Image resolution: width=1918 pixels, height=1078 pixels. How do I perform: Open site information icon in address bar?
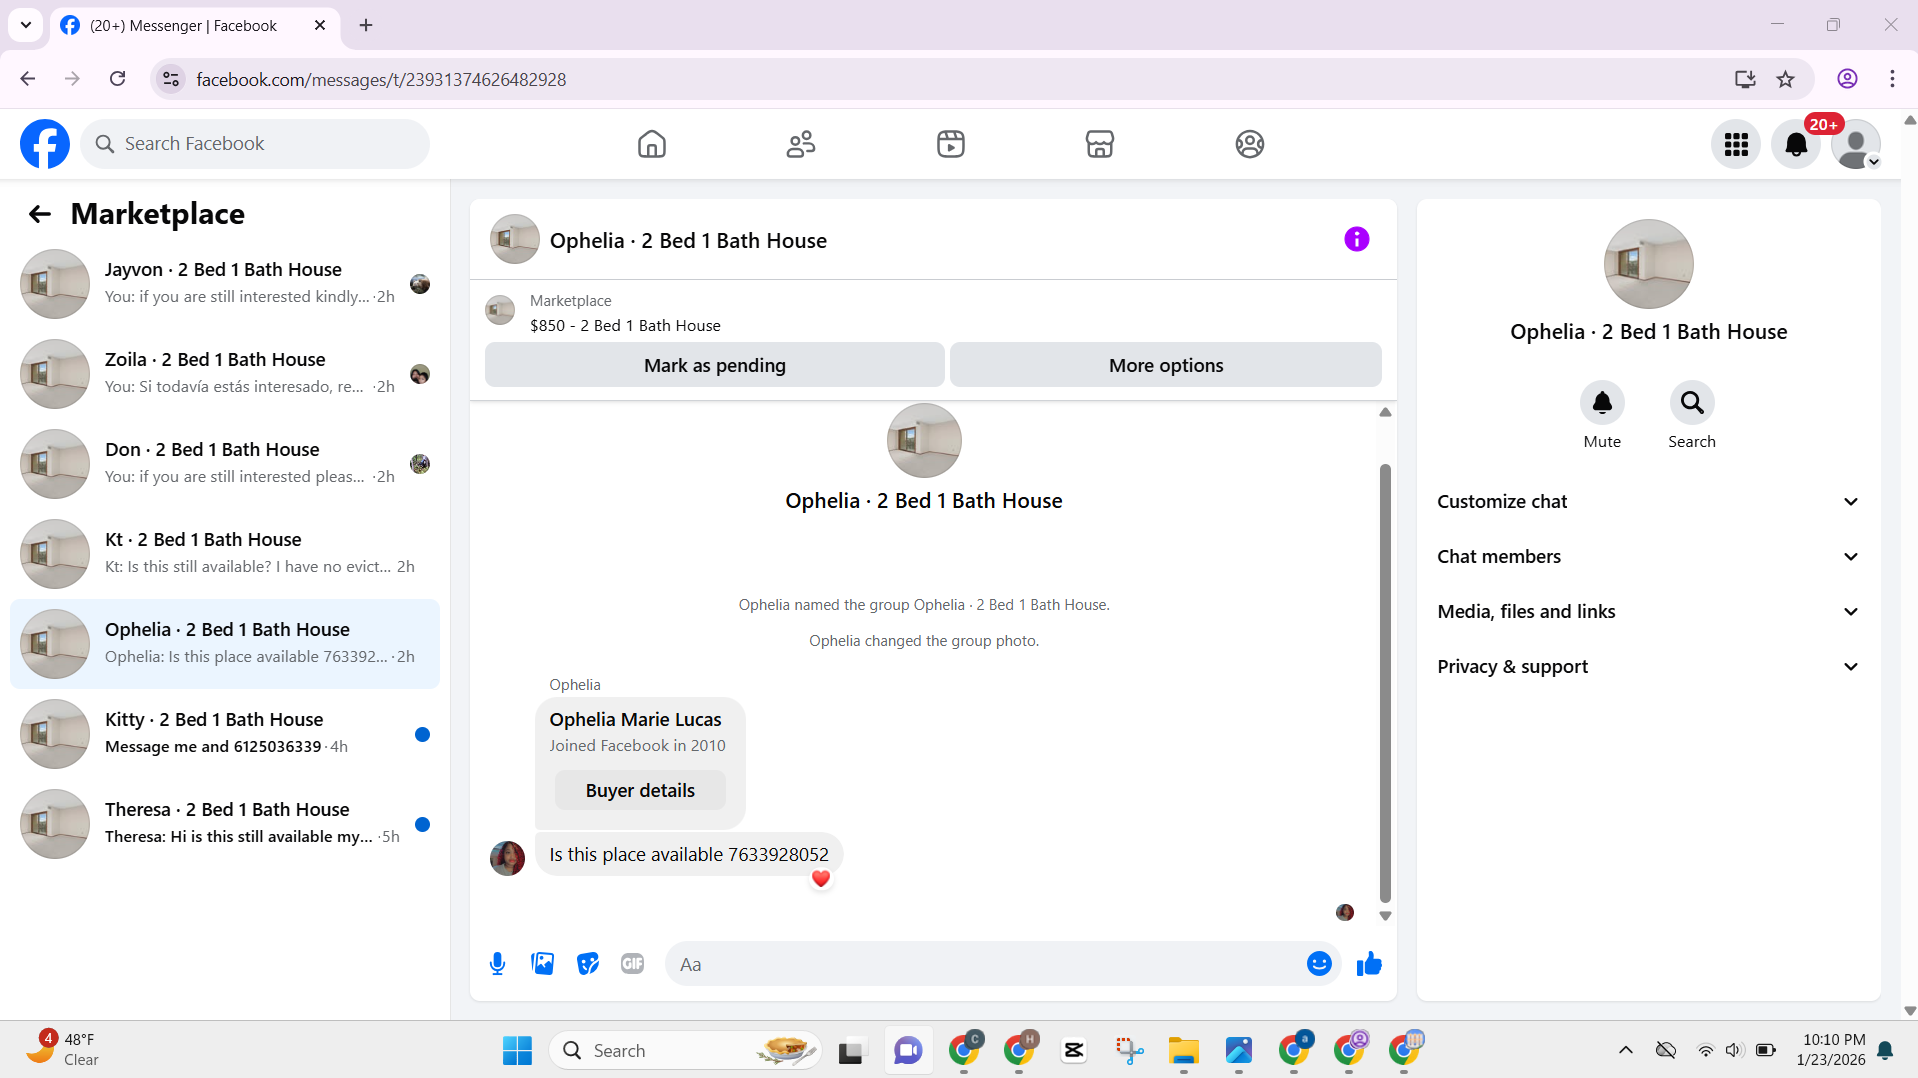coord(172,79)
